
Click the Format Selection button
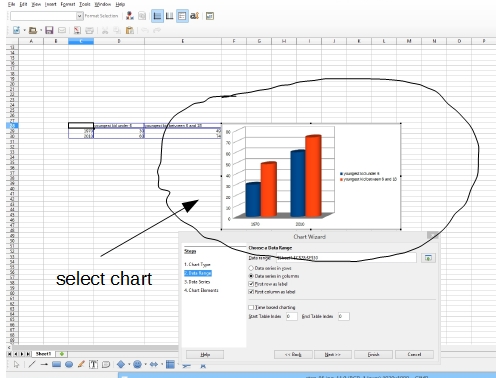(101, 16)
